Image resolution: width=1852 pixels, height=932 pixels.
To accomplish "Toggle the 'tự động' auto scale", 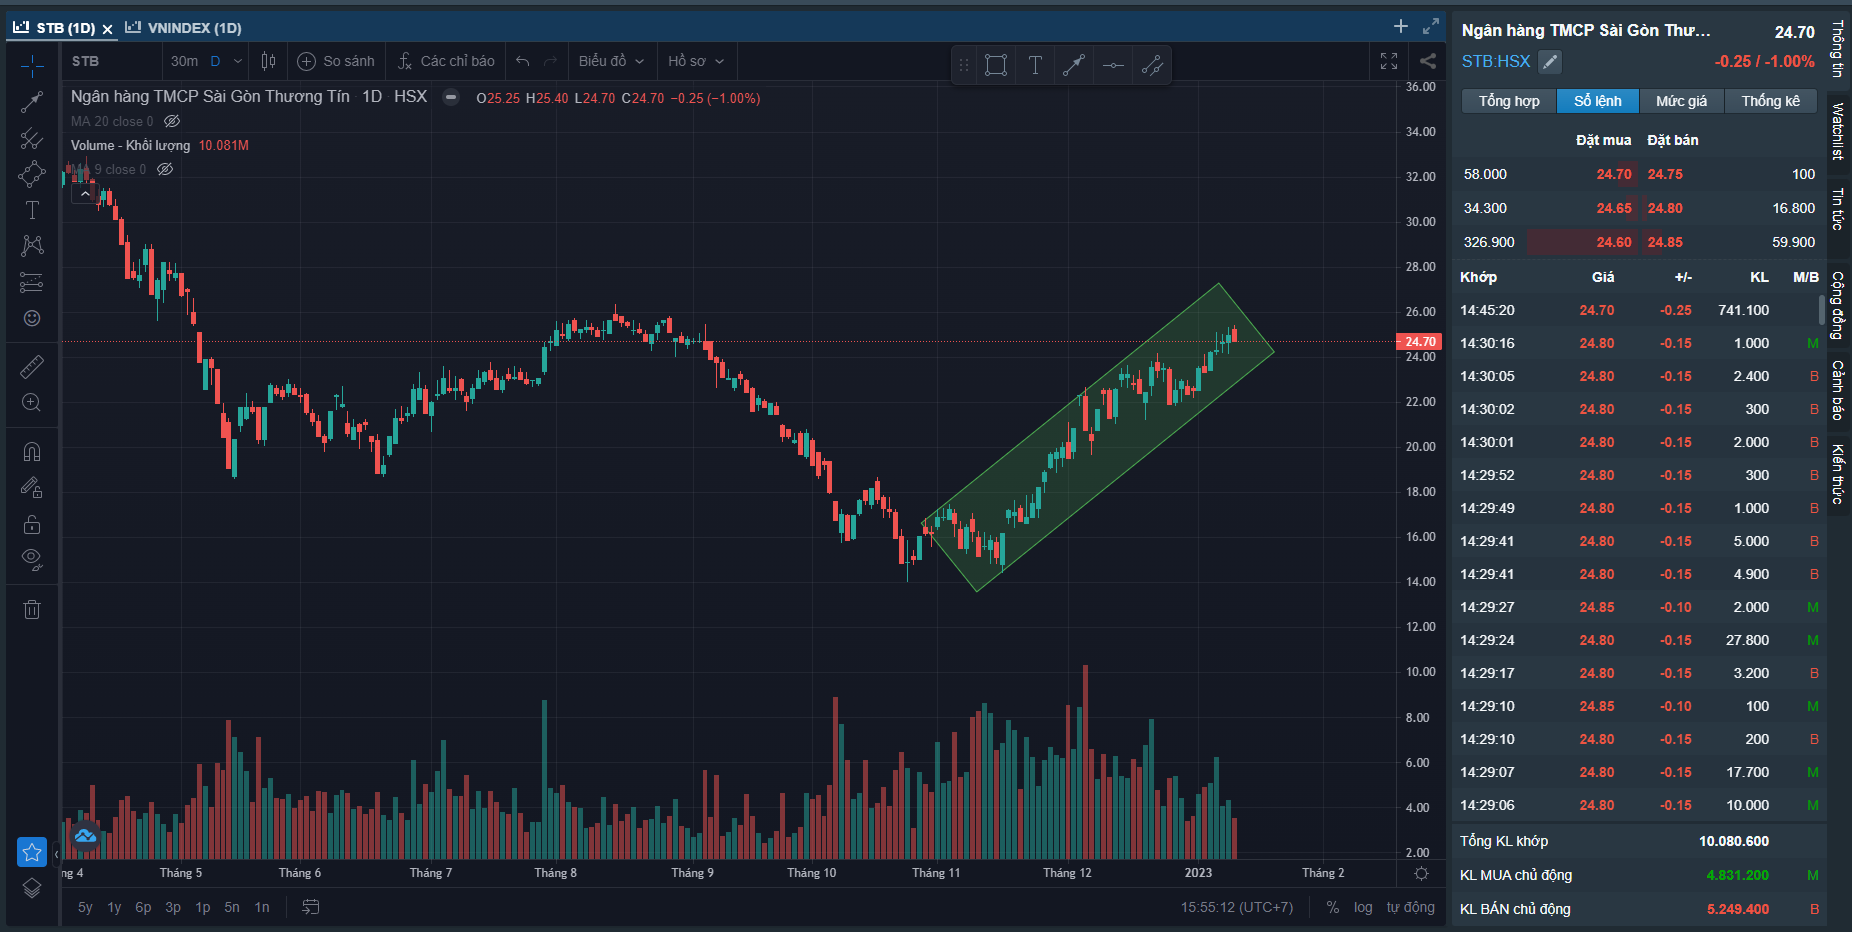I will coord(1410,907).
